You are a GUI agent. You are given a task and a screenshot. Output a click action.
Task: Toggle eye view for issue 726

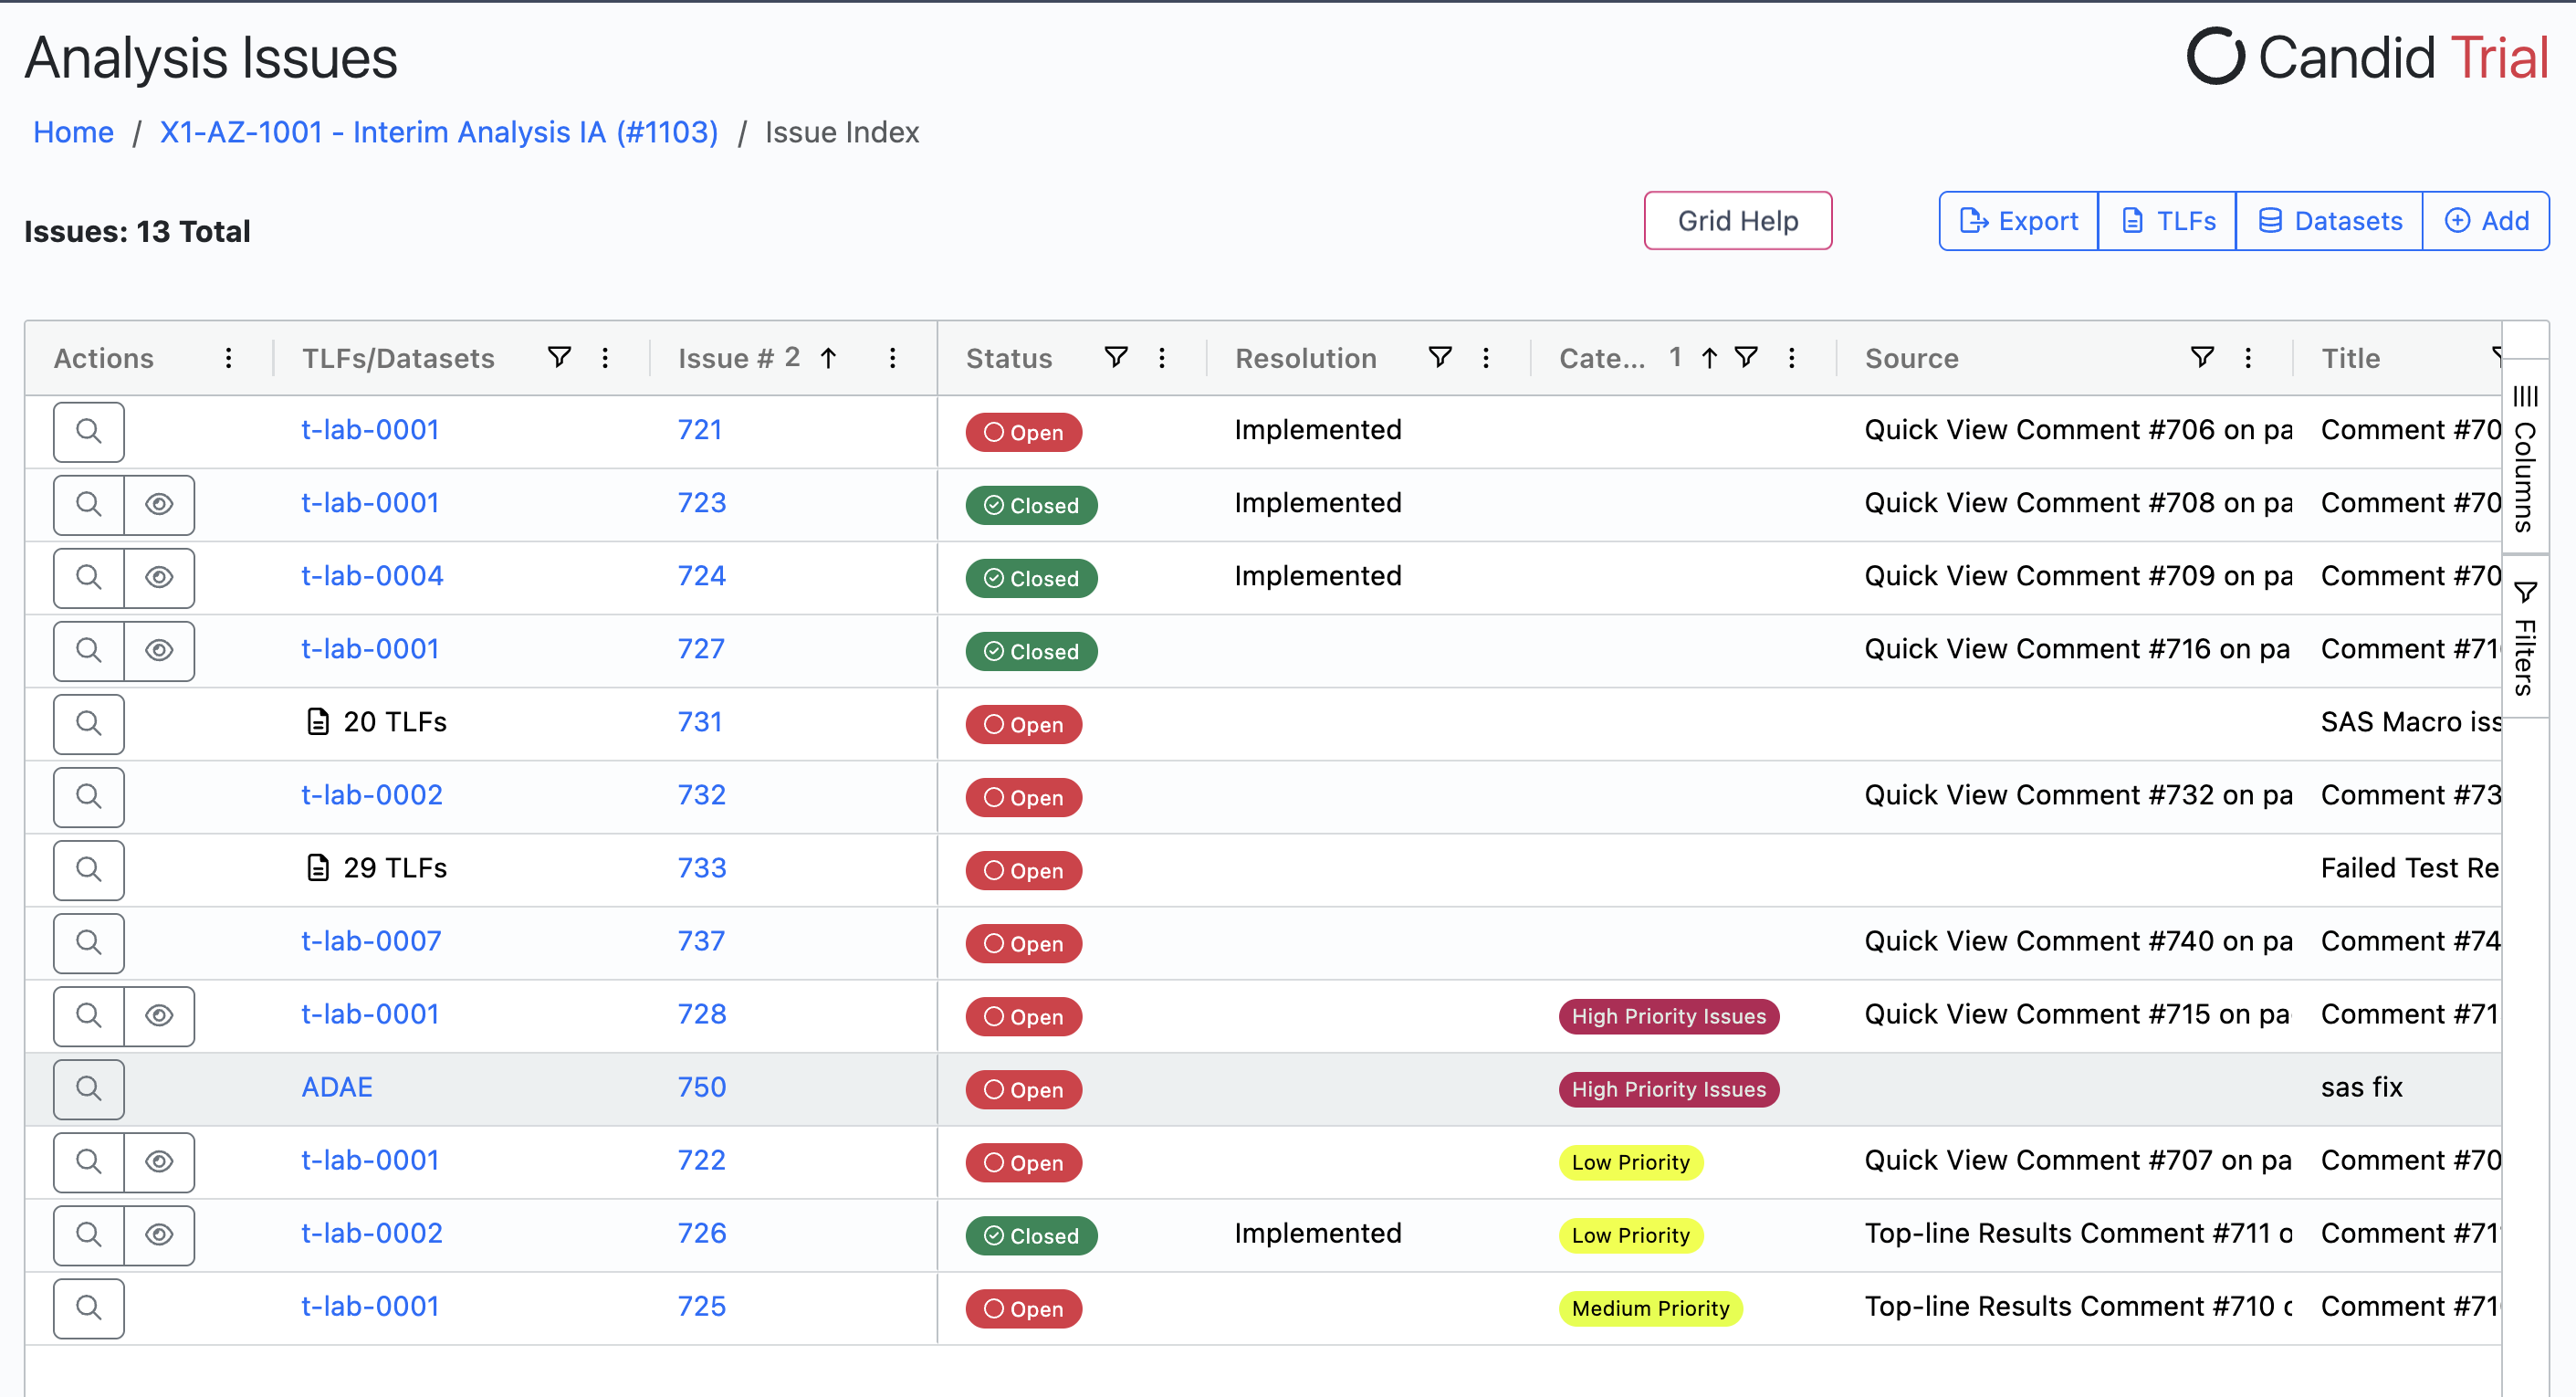click(159, 1235)
